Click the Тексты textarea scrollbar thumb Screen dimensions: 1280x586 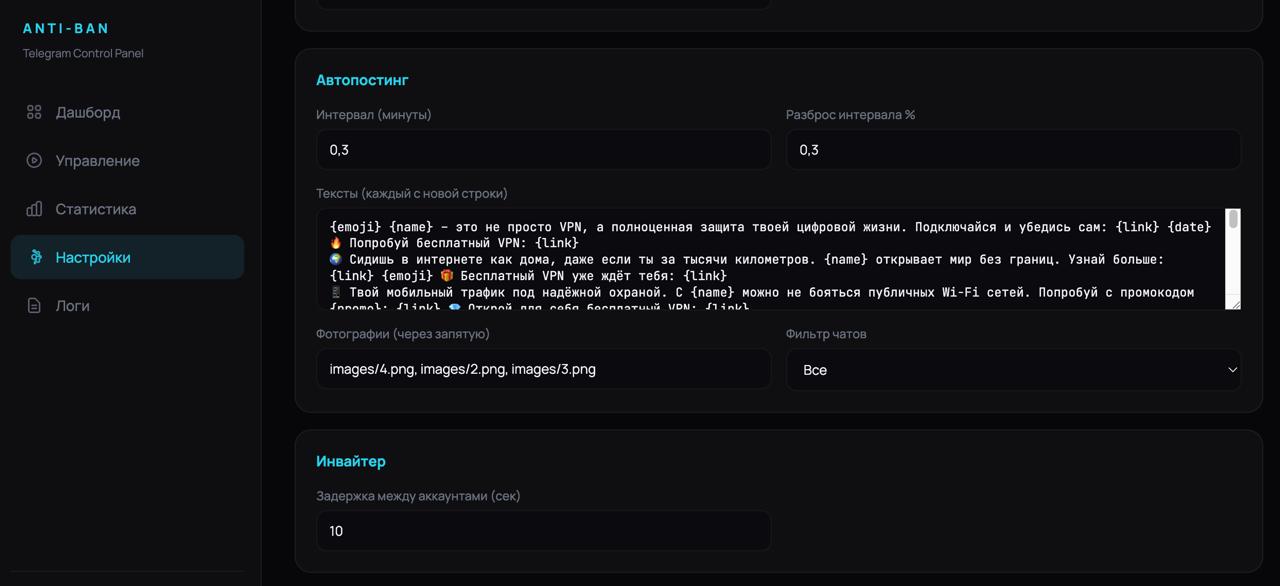point(1233,219)
